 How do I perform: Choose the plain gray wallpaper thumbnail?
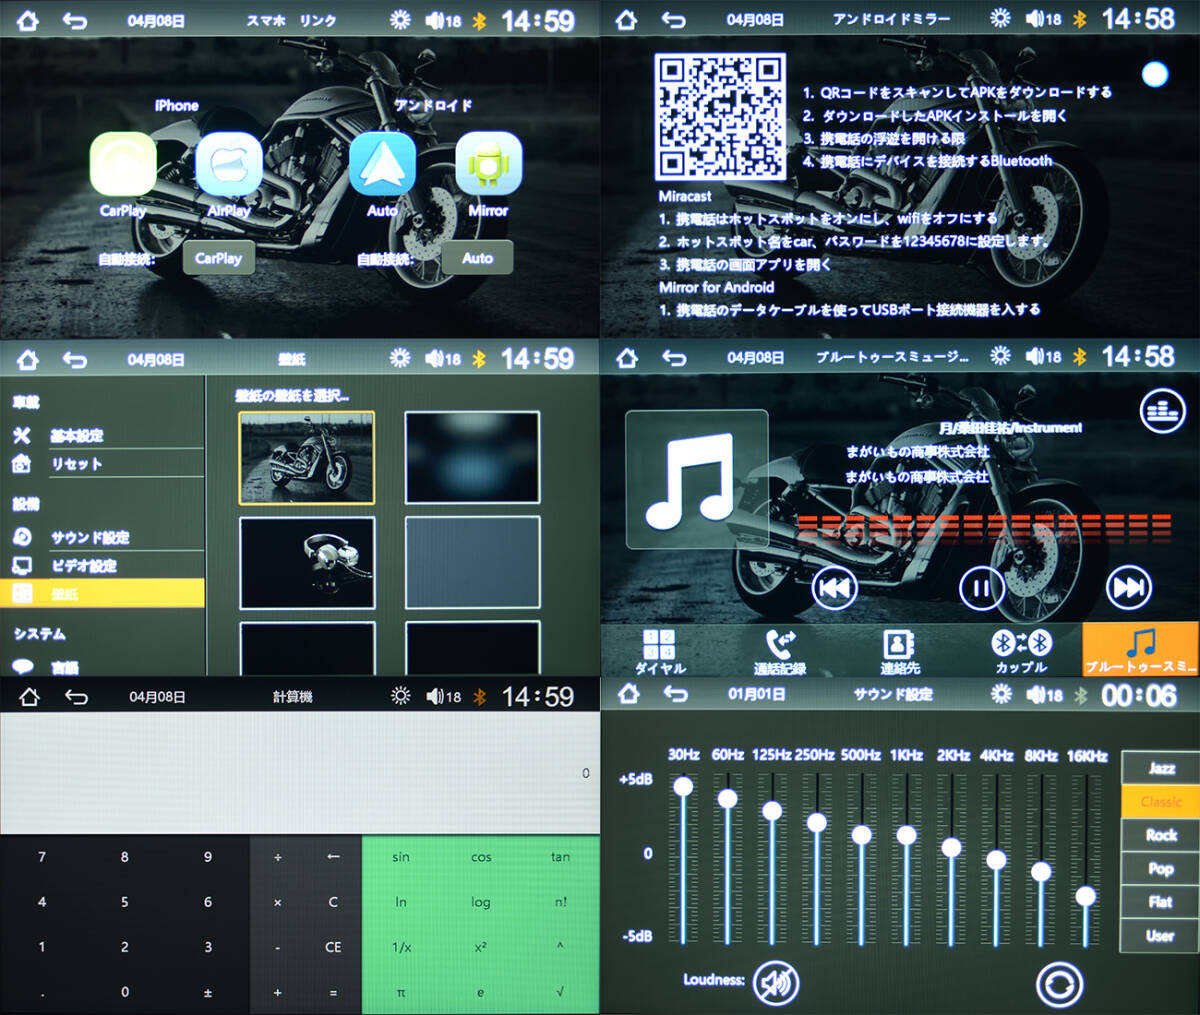click(x=472, y=563)
